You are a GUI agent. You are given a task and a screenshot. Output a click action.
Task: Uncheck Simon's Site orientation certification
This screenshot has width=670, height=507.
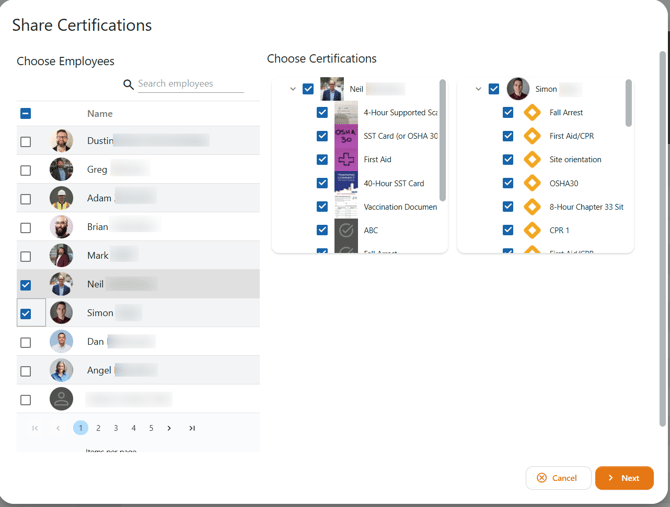coord(508,159)
